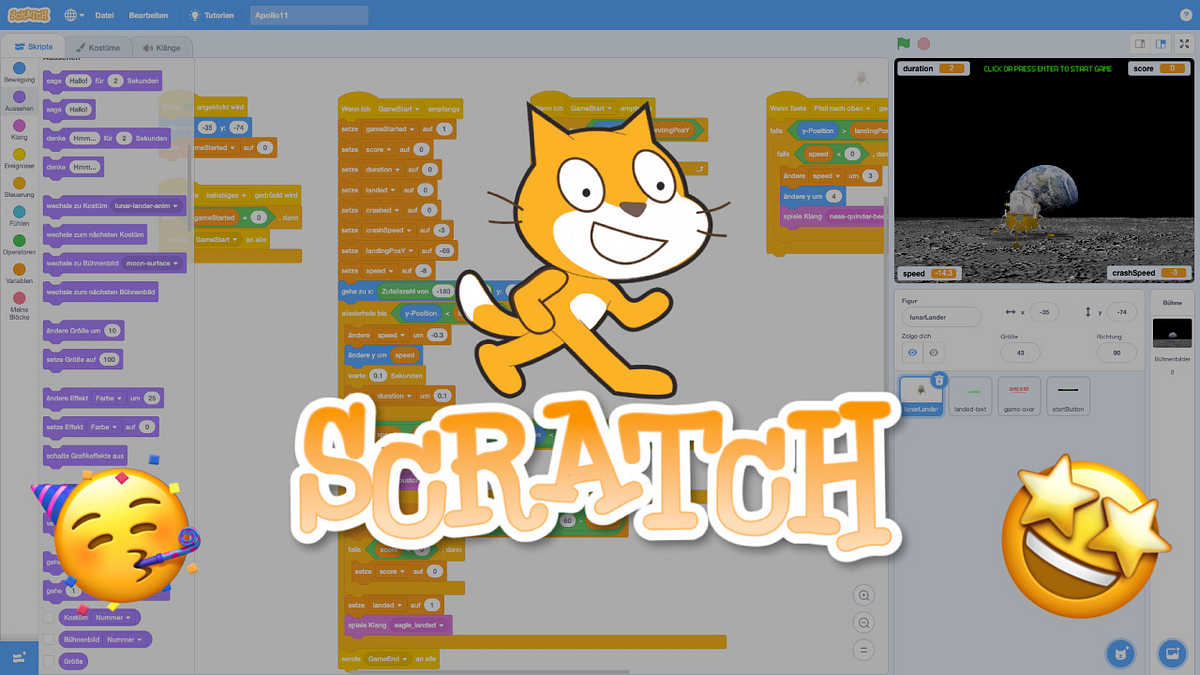Enter fullscreen stage mode
This screenshot has height=675, width=1200.
[x=1183, y=44]
